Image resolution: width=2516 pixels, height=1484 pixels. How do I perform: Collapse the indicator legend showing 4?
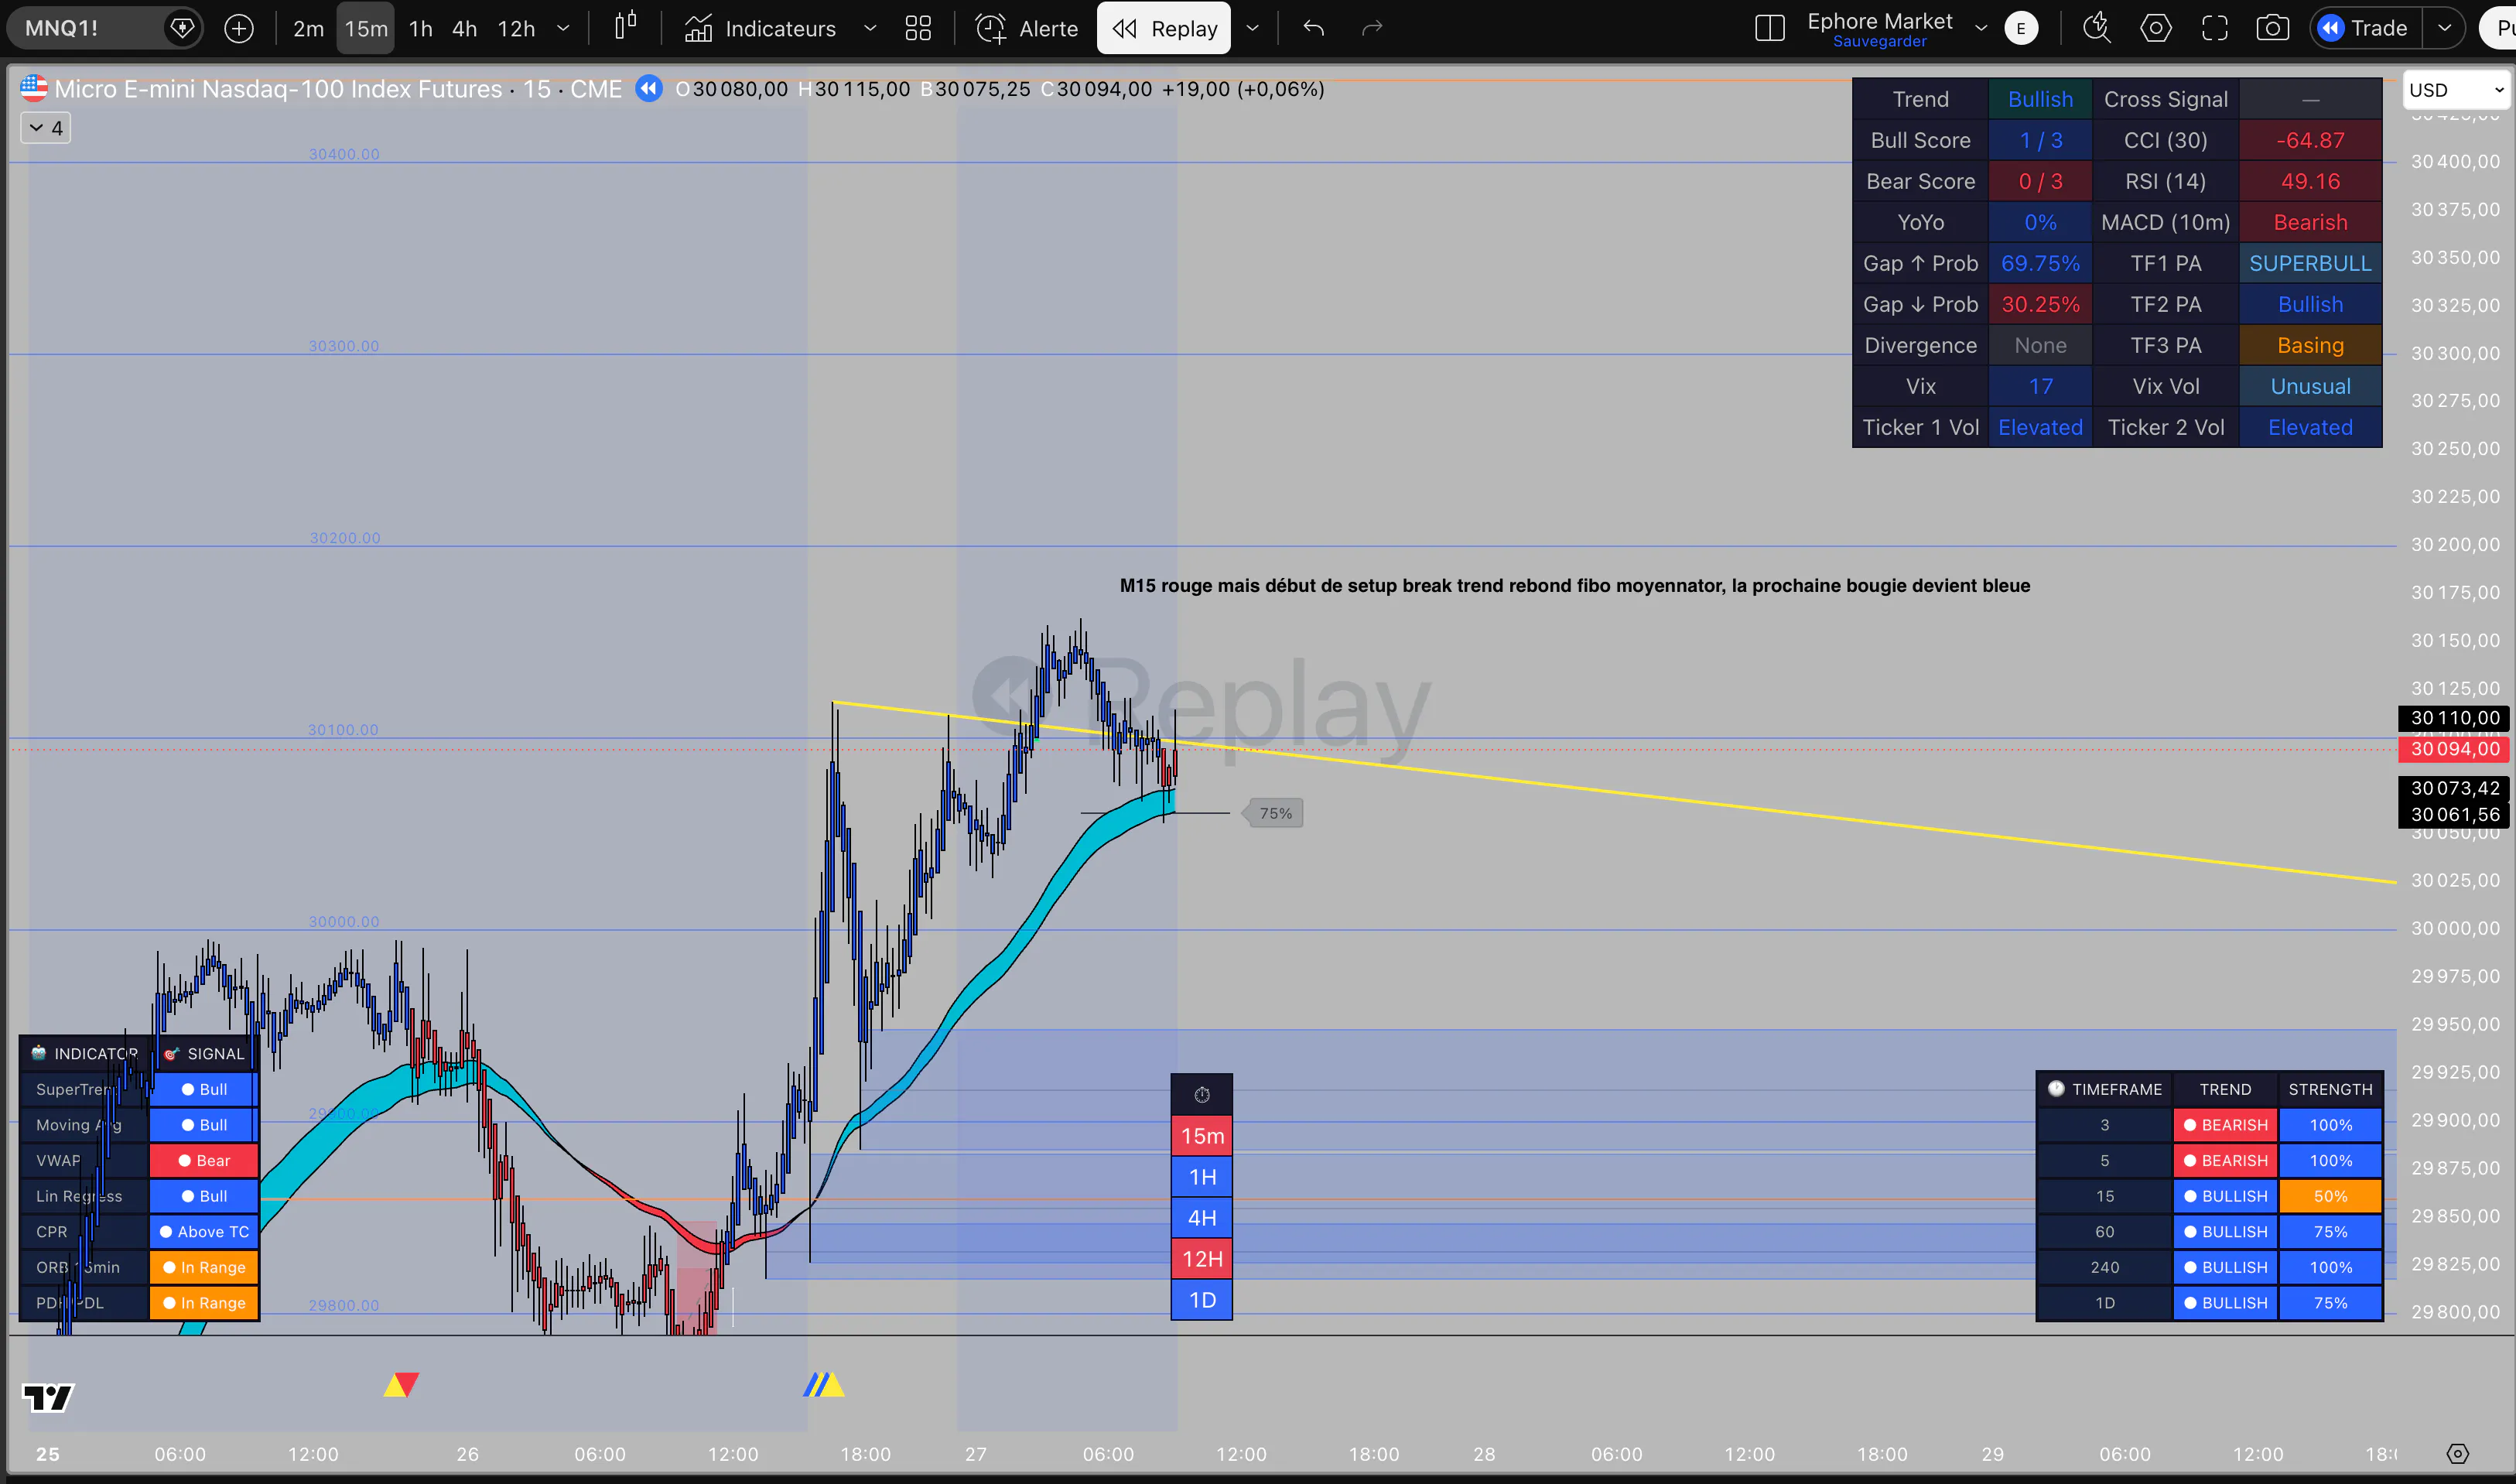coord(46,128)
